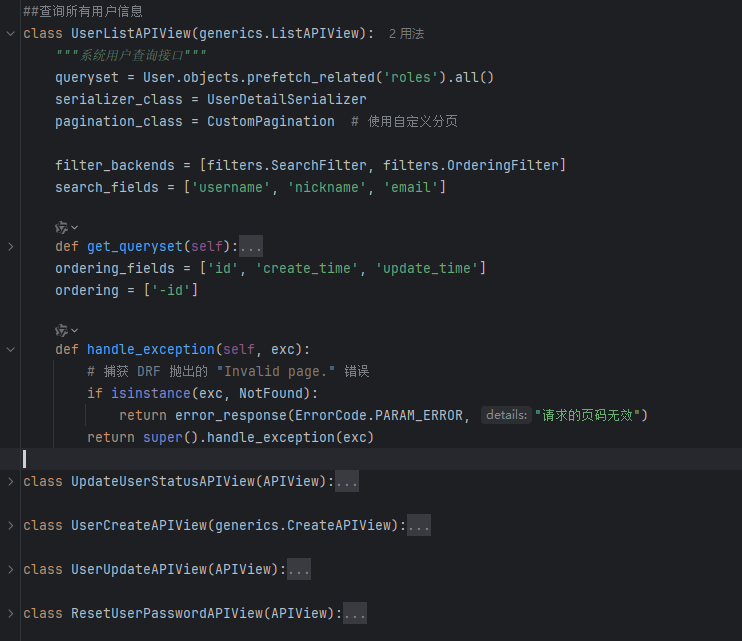Click generics.ListAPIView base class

[x=279, y=34]
